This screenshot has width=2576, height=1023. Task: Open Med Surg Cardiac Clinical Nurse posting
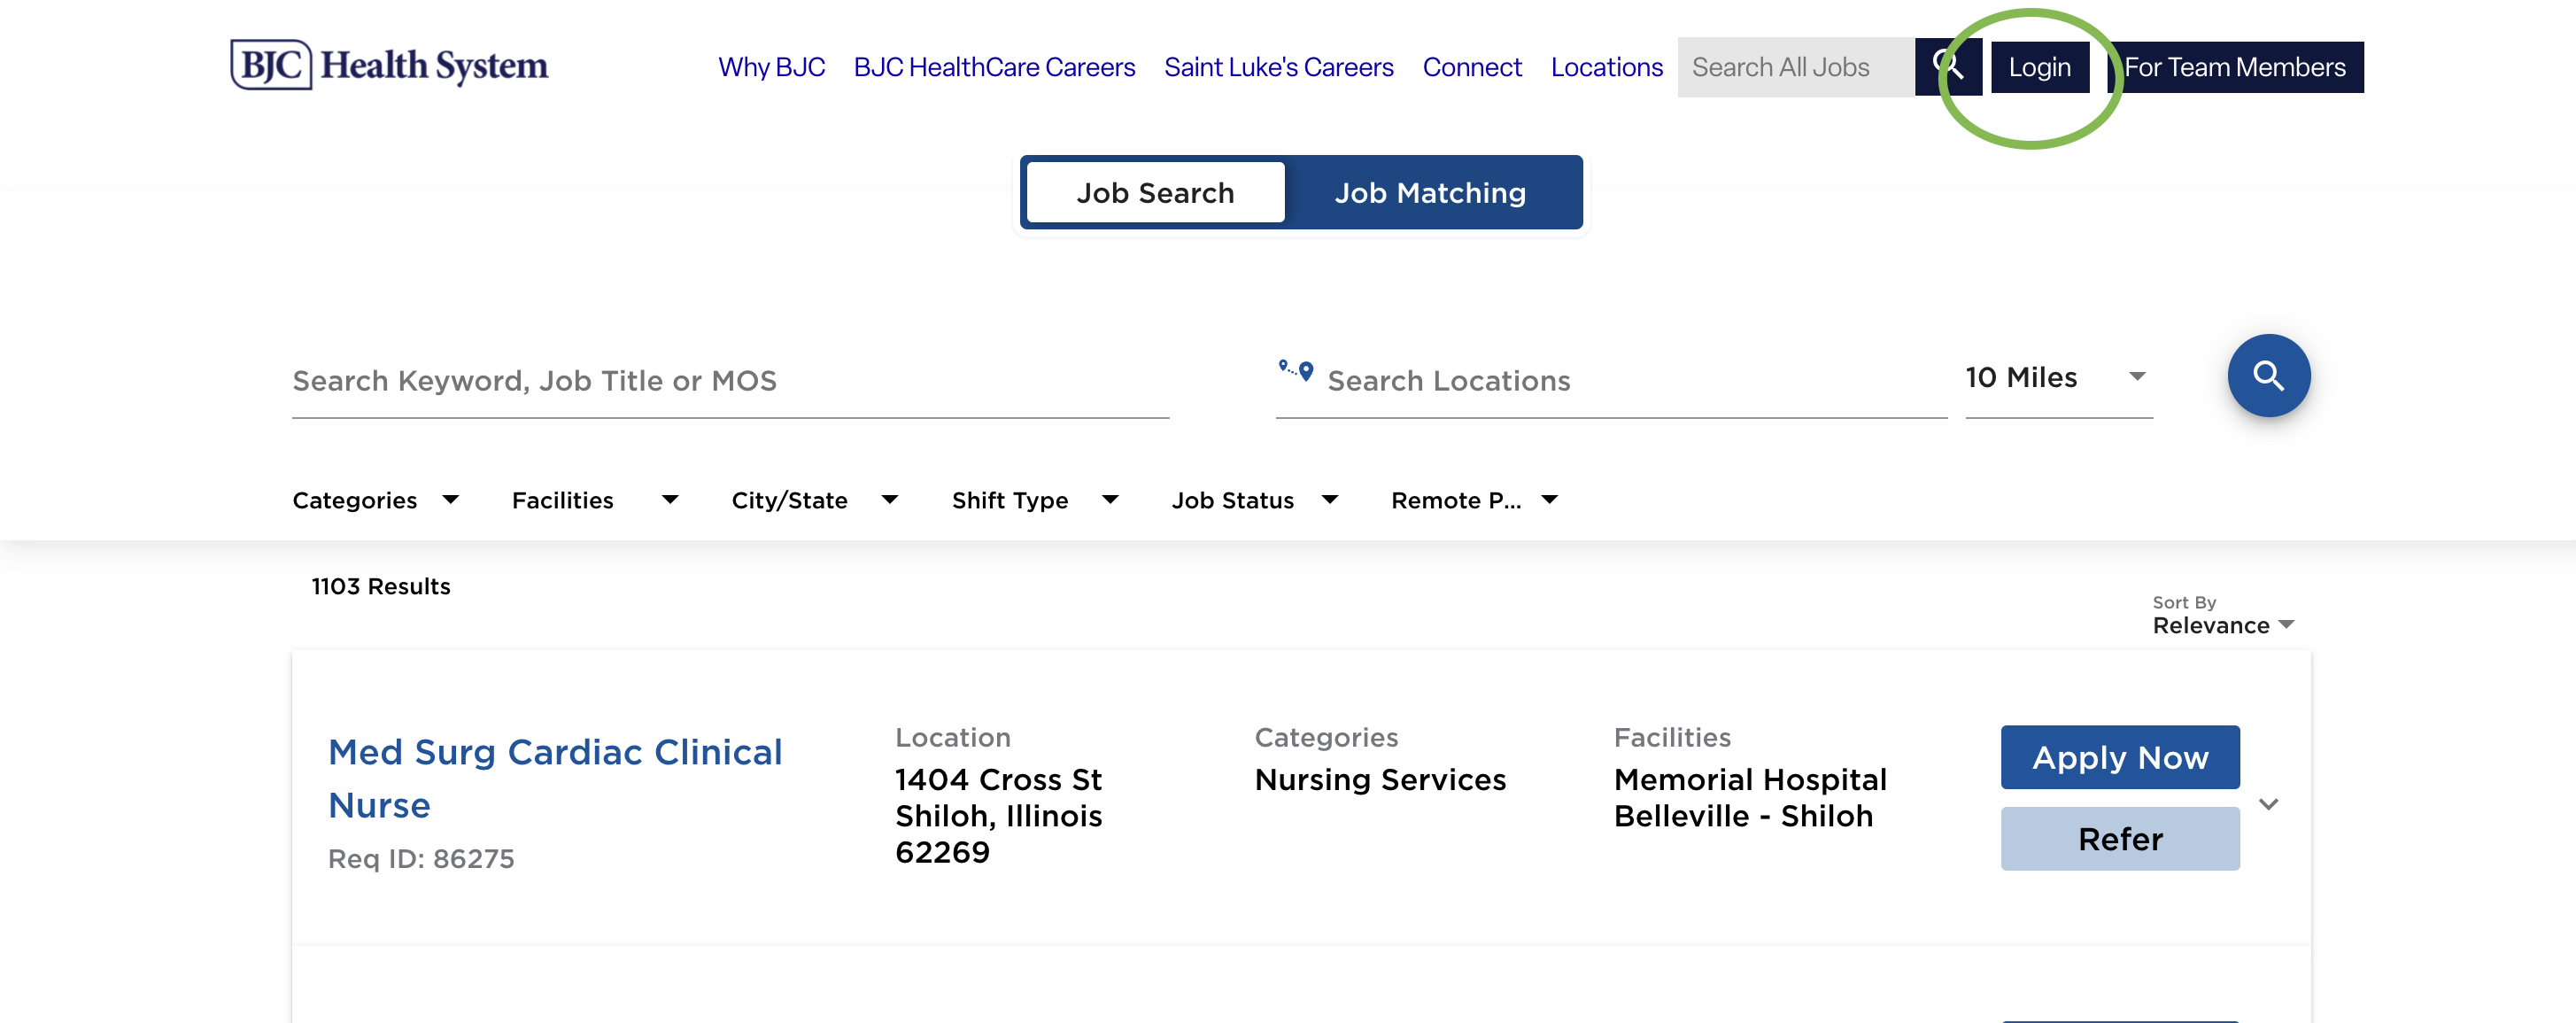point(555,778)
